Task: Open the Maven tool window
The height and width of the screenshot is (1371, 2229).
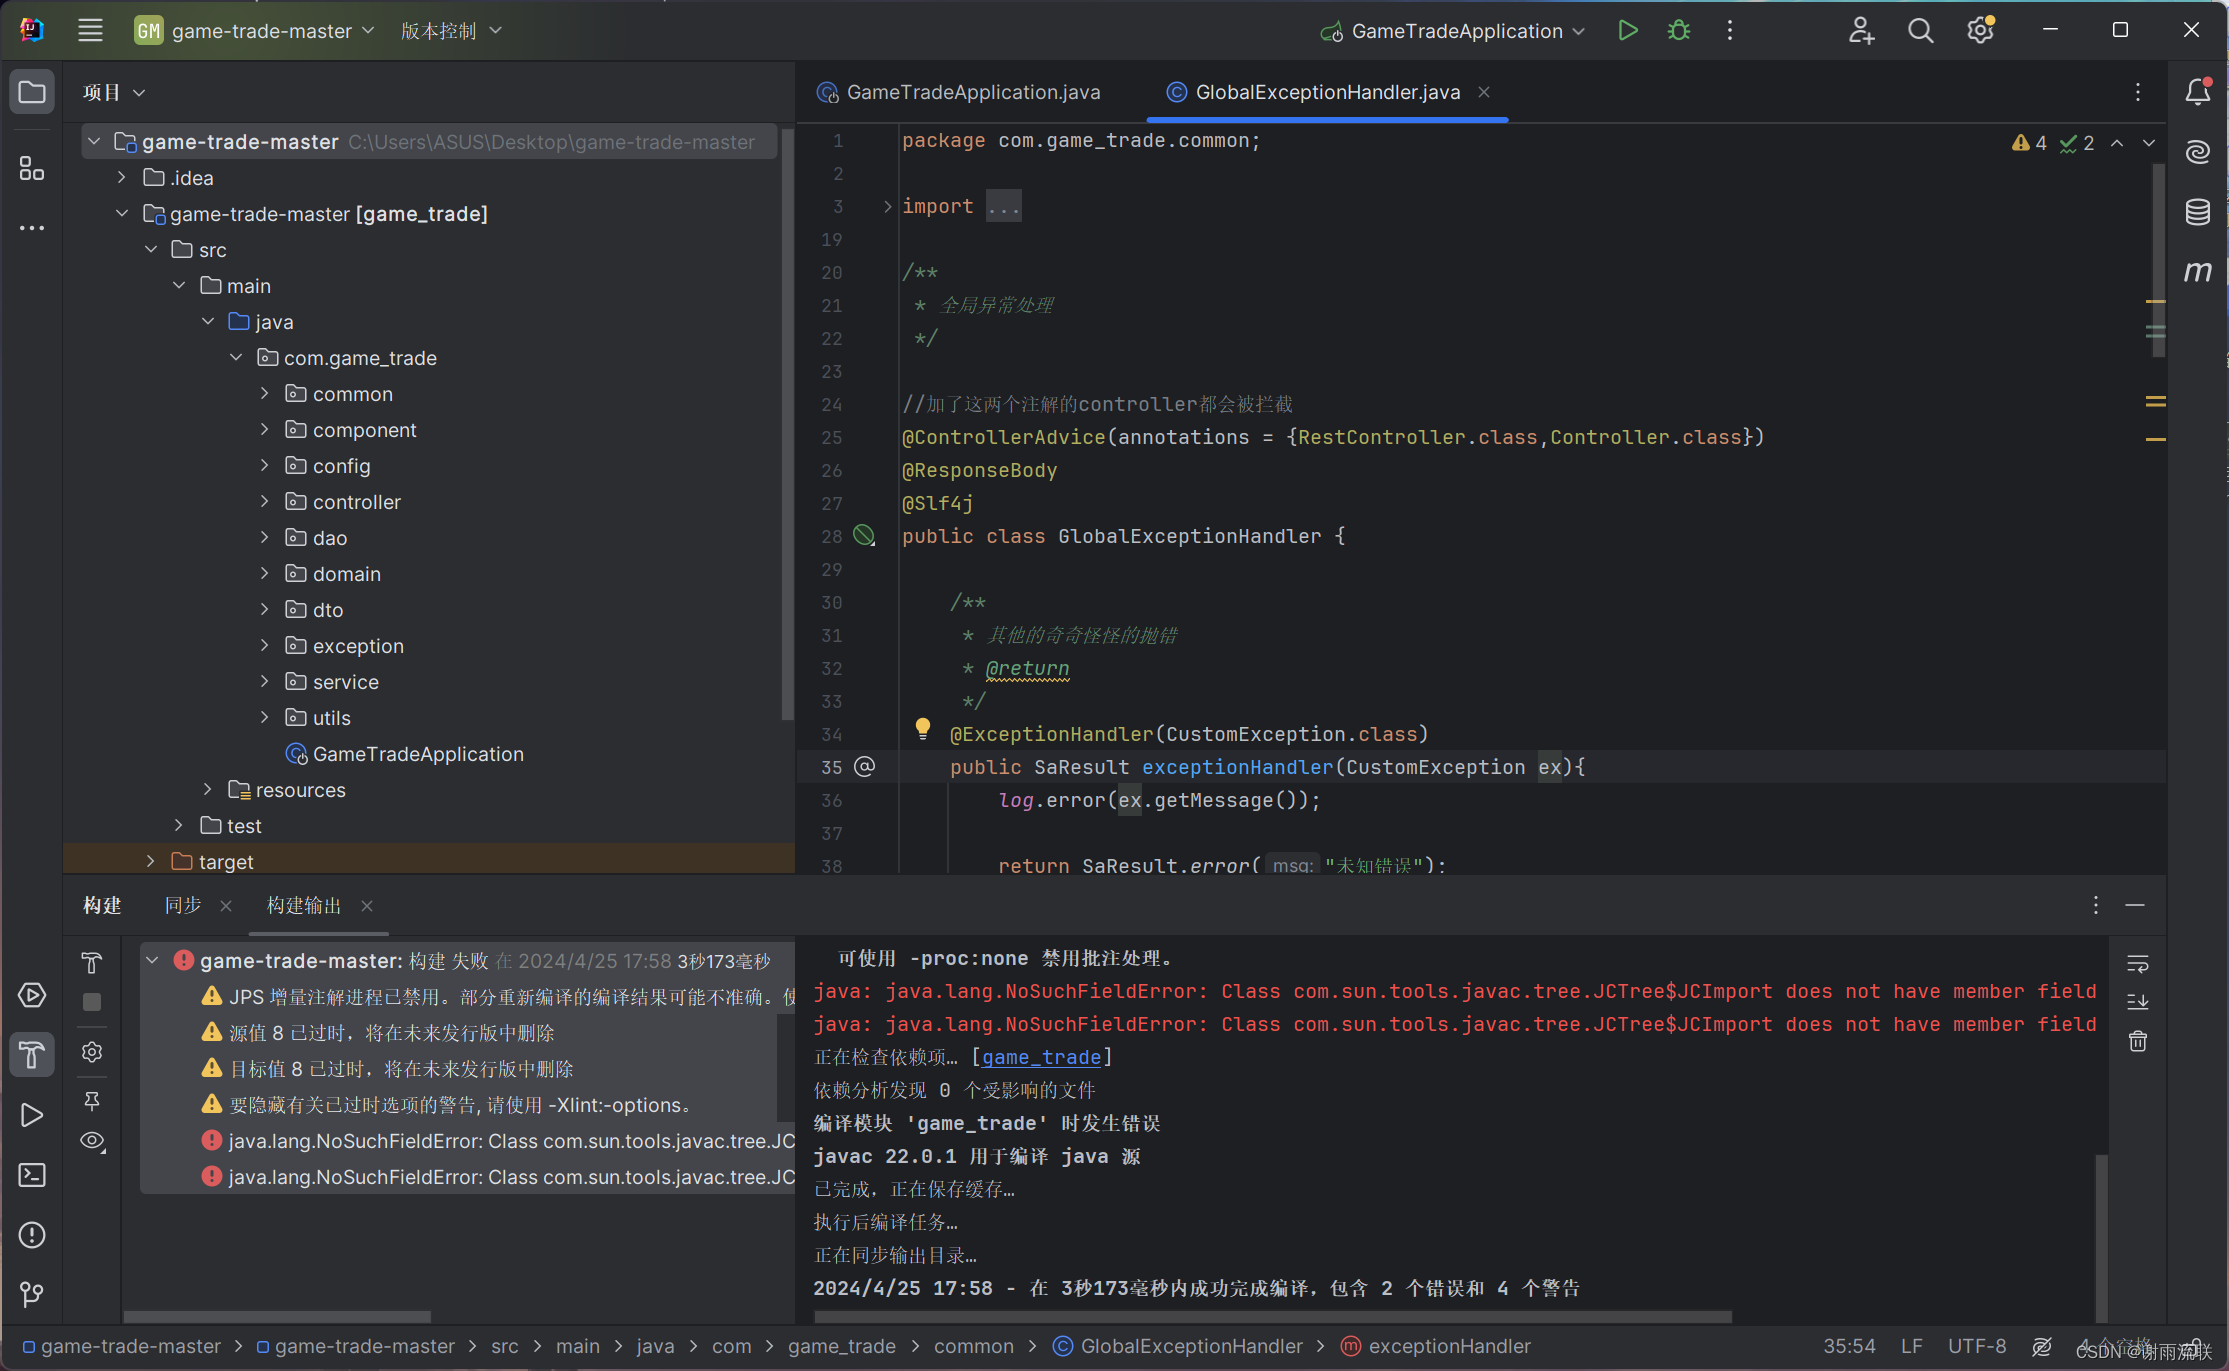Action: coord(2197,271)
